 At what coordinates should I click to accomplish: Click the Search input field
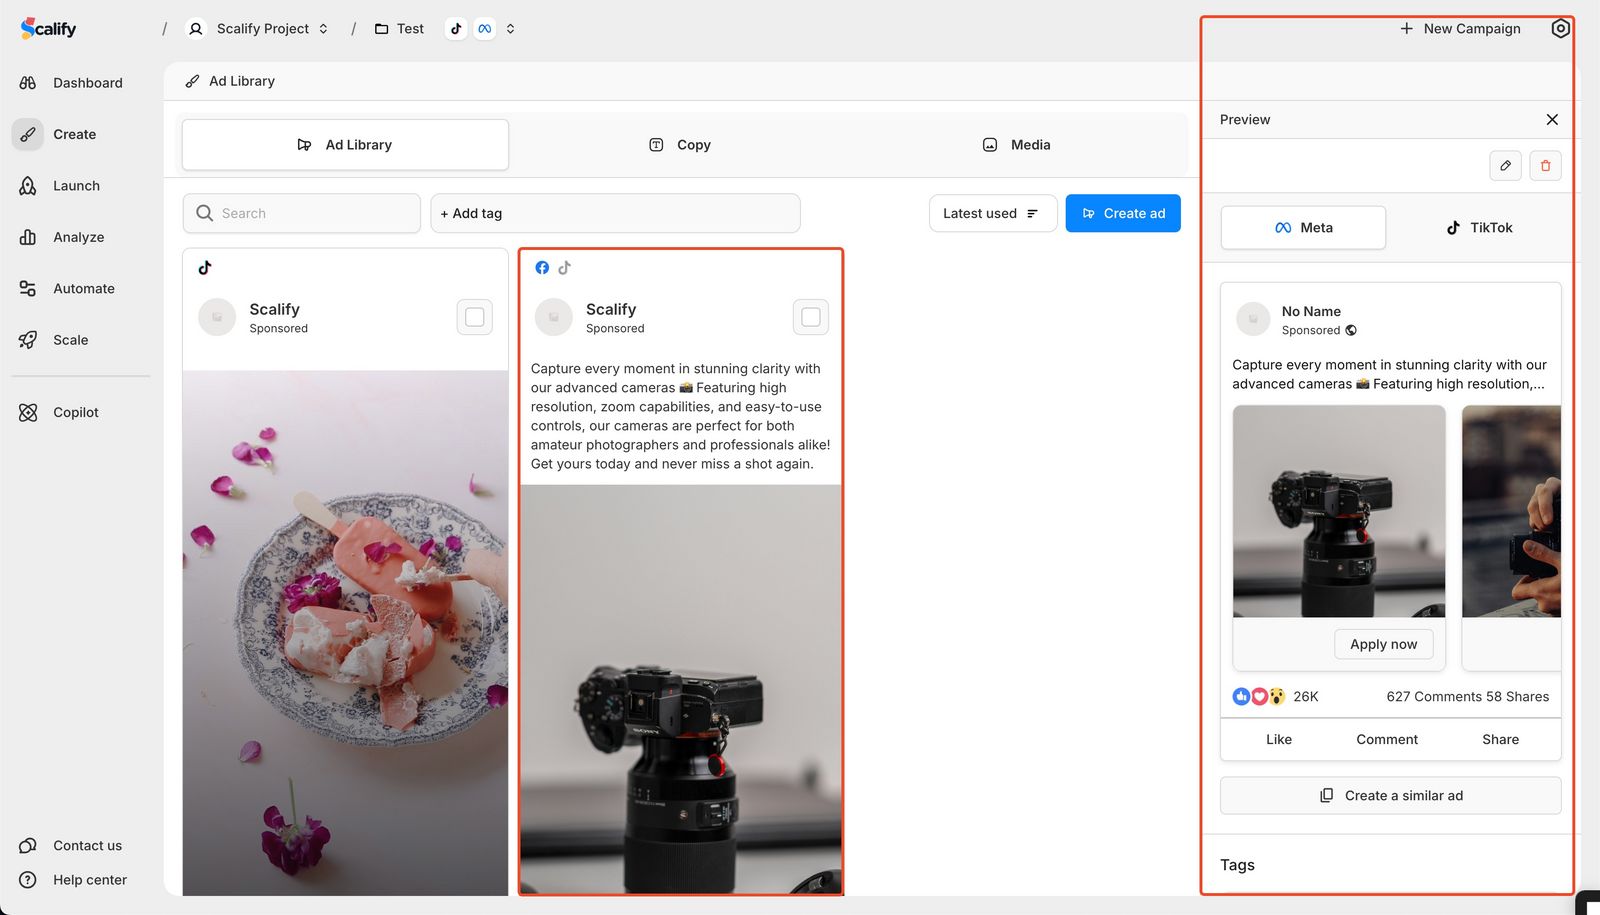(x=302, y=214)
